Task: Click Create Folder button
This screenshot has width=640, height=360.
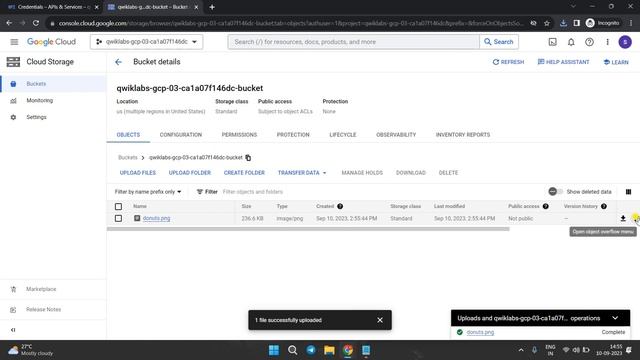Action: [244, 173]
